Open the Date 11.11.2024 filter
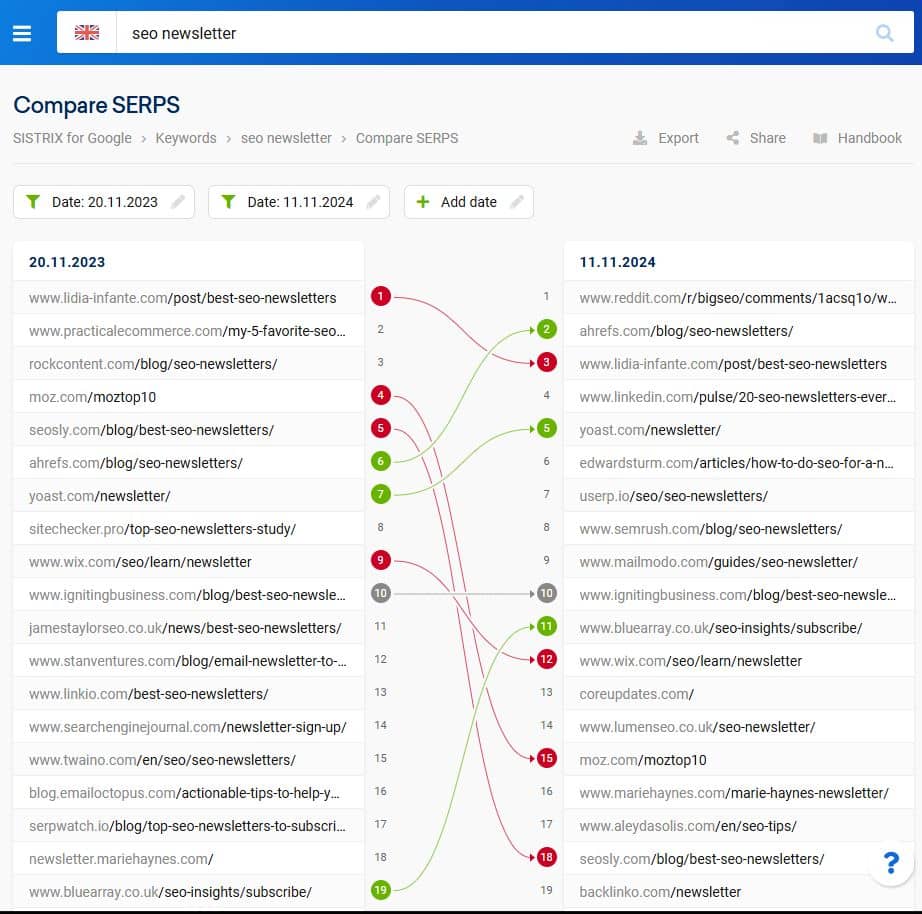Image resolution: width=922 pixels, height=914 pixels. pos(299,202)
